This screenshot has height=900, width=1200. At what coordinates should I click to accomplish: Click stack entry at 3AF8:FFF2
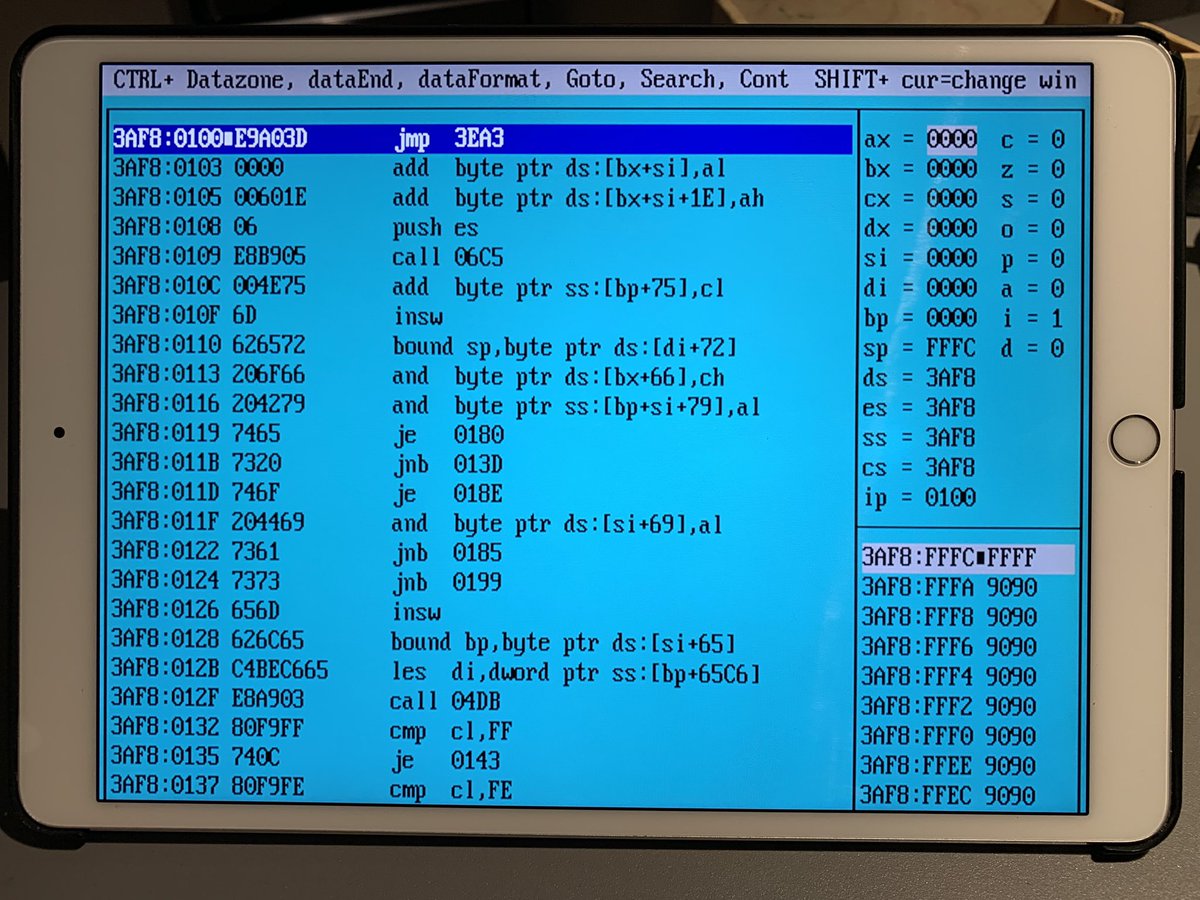(x=949, y=707)
